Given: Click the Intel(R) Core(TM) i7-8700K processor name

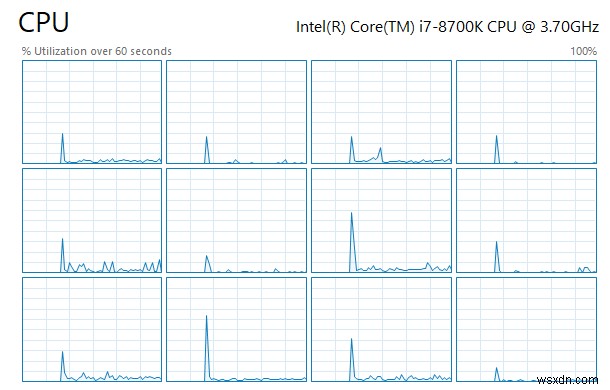Looking at the screenshot, I should 447,27.
